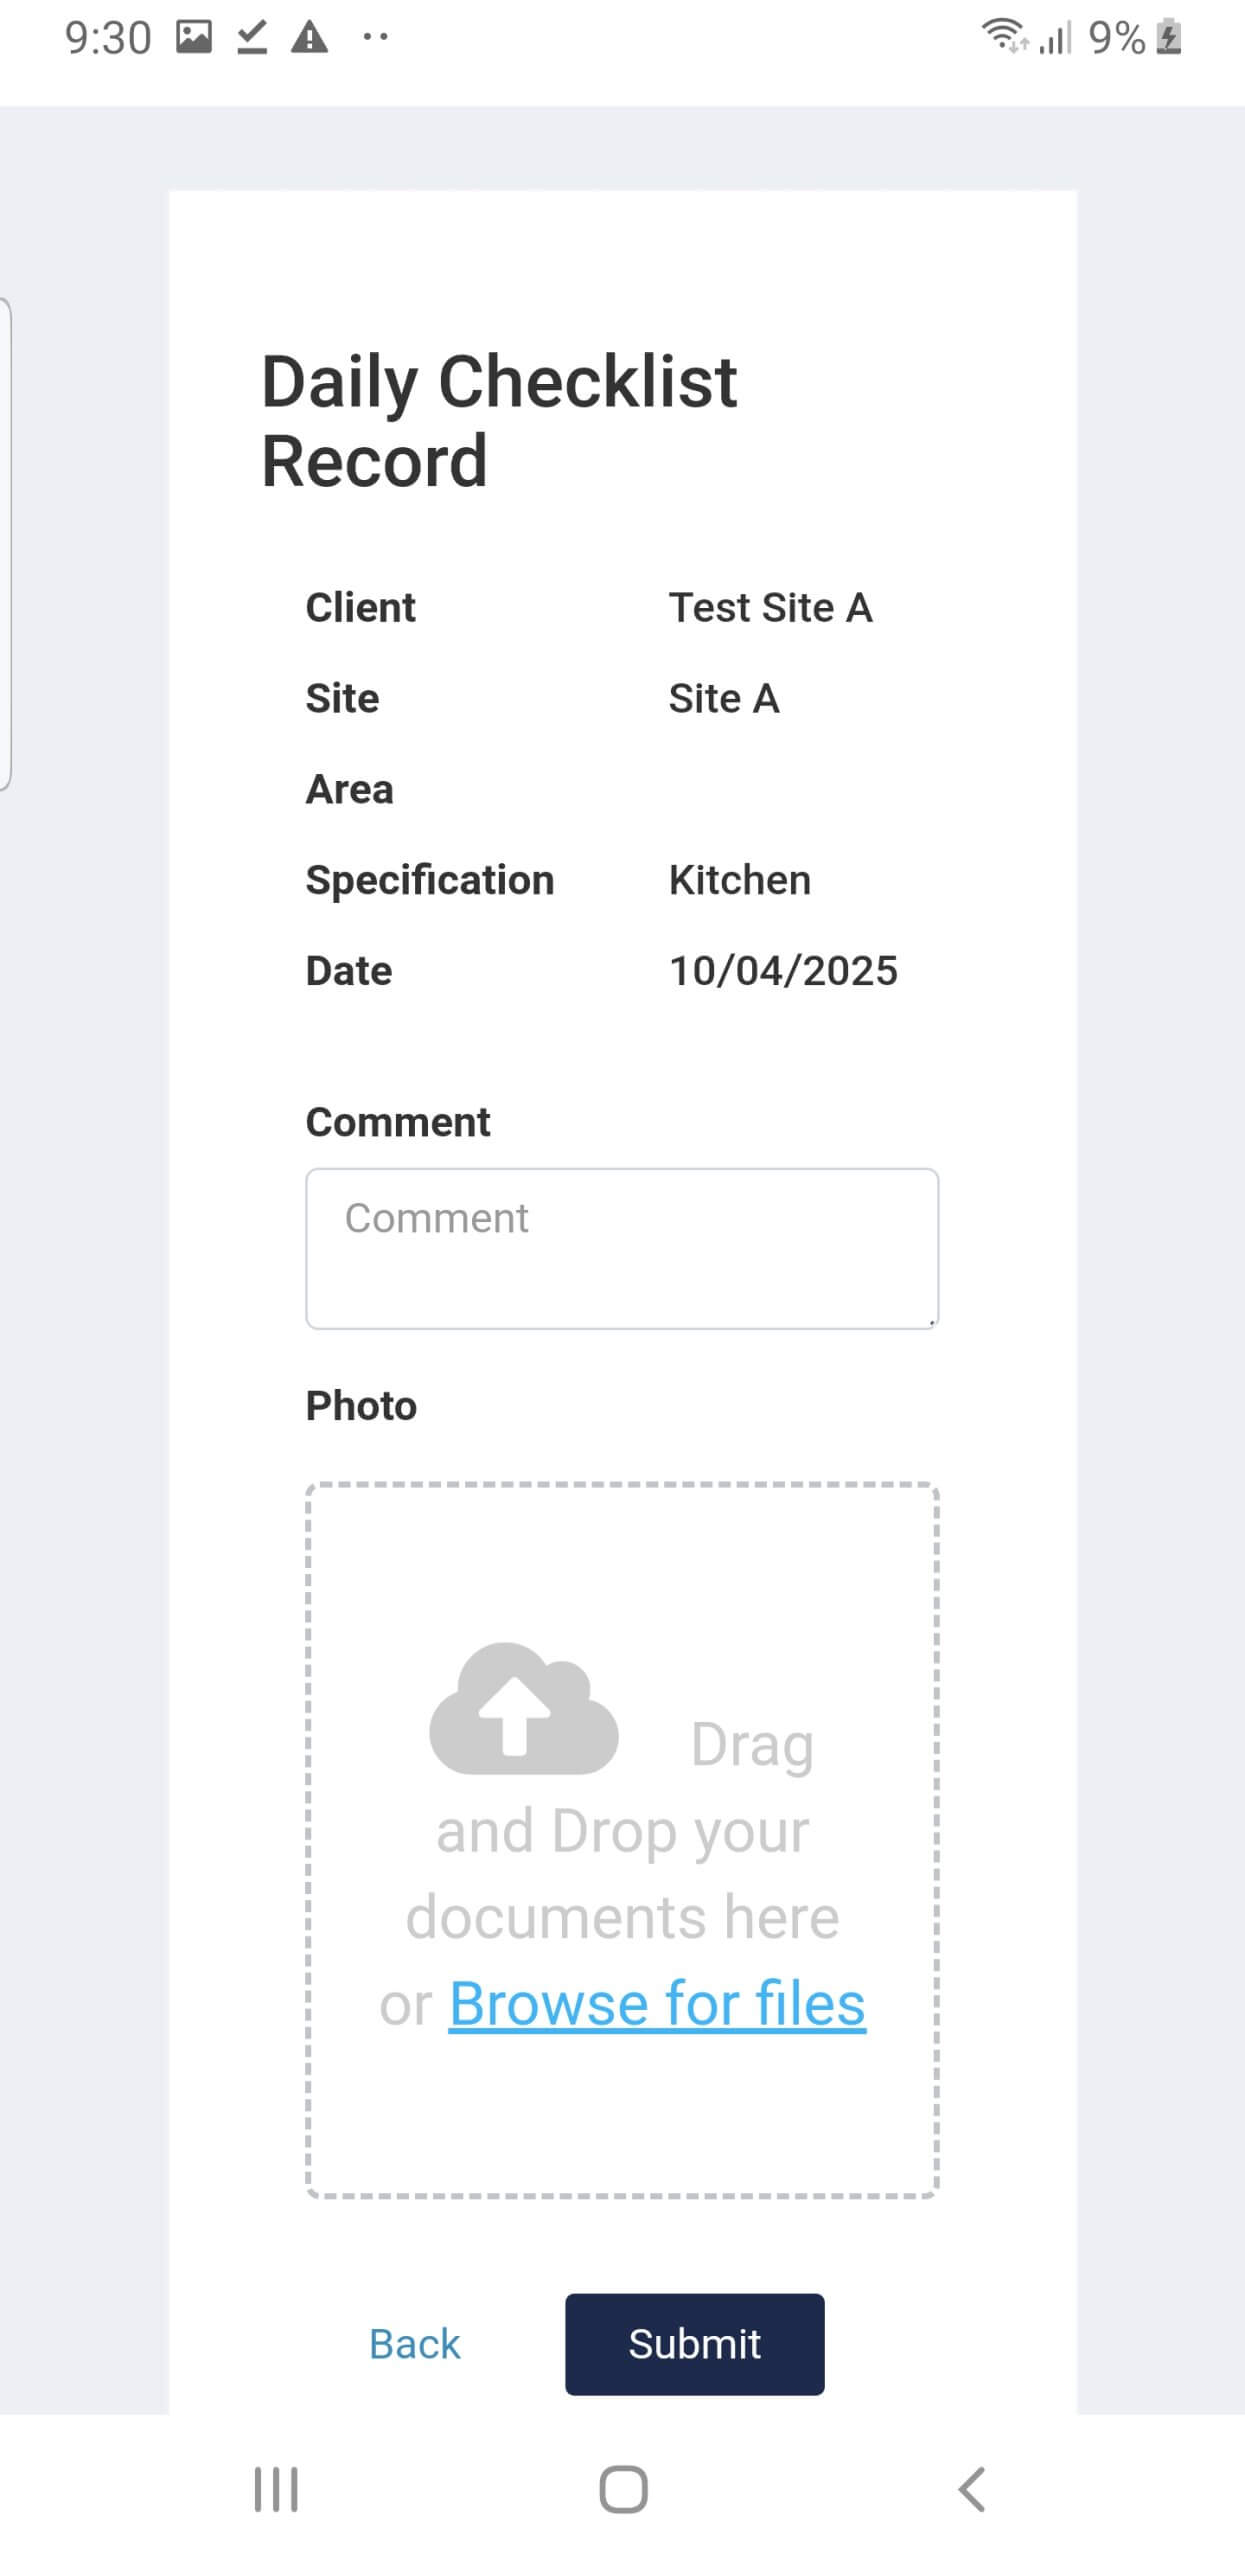
Task: Click the 'Area' field label
Action: point(349,789)
